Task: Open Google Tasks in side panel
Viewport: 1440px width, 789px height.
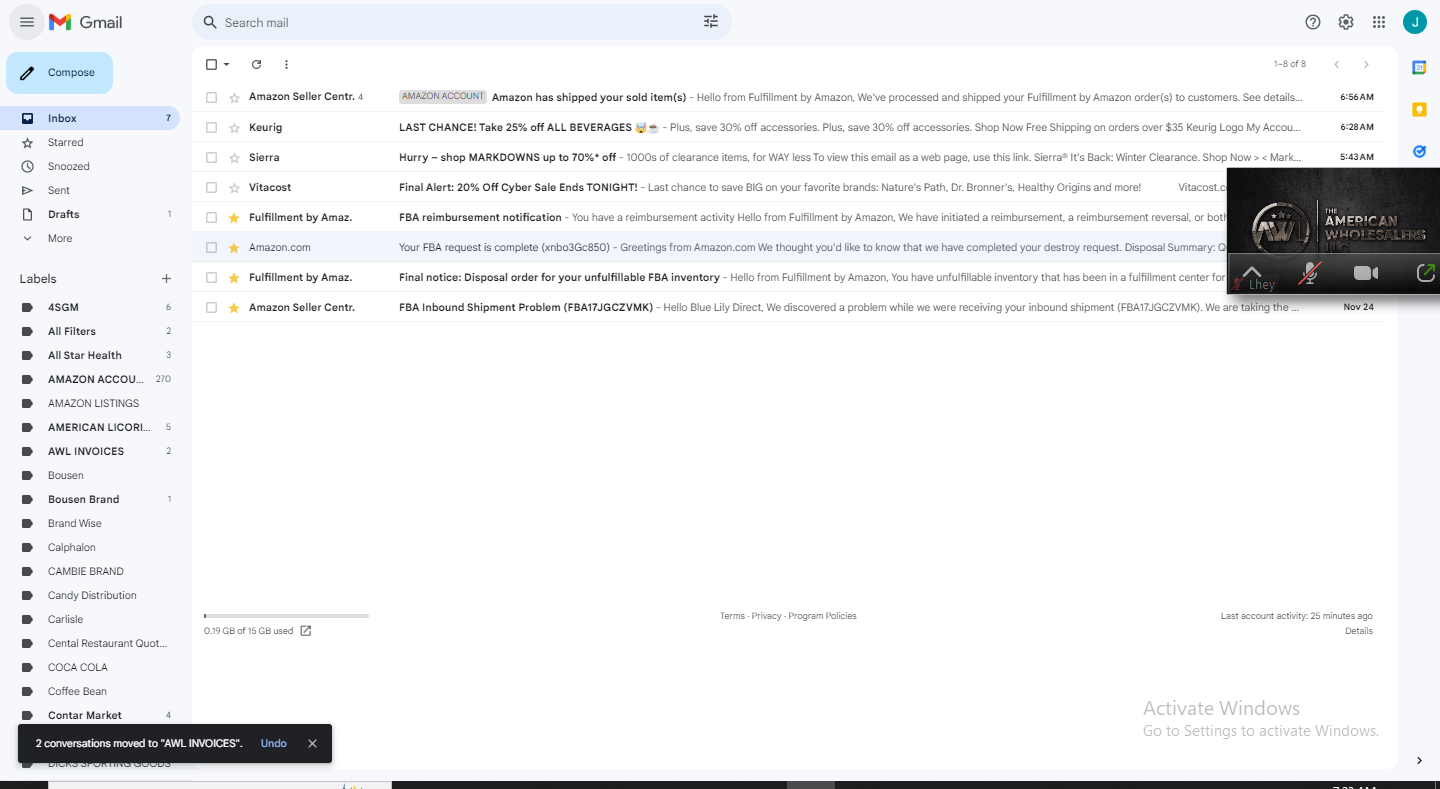Action: (1419, 151)
